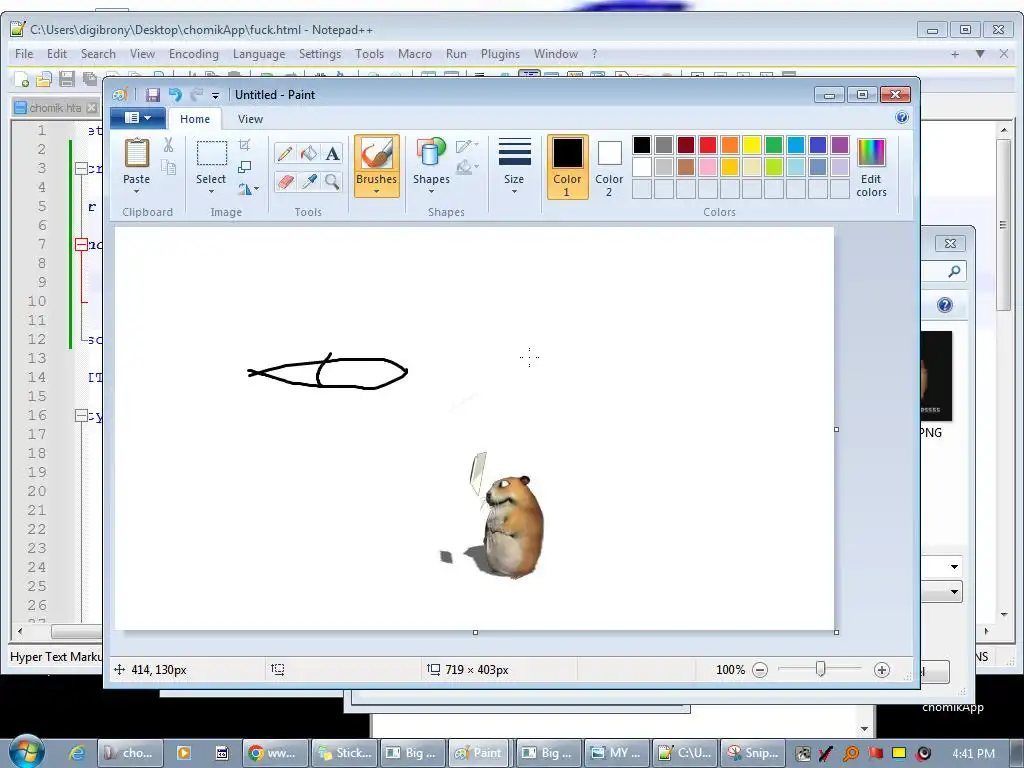The image size is (1024, 768).
Task: Switch to Chrome taskbar button
Action: (x=275, y=753)
